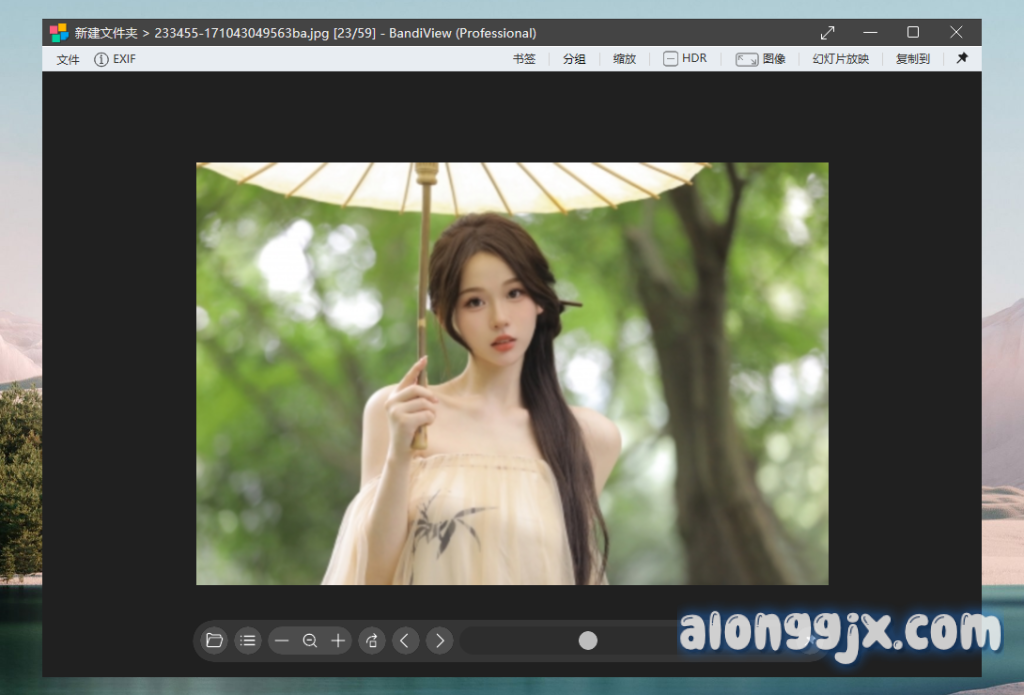This screenshot has width=1024, height=695.
Task: Go to previous image with left arrow
Action: tap(405, 640)
